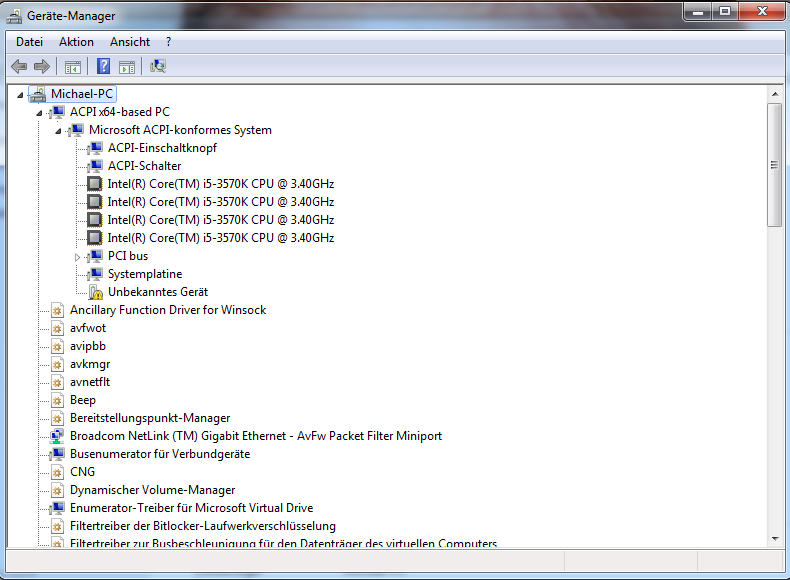This screenshot has width=790, height=580.
Task: Open the blue Help toolbar icon
Action: (x=103, y=66)
